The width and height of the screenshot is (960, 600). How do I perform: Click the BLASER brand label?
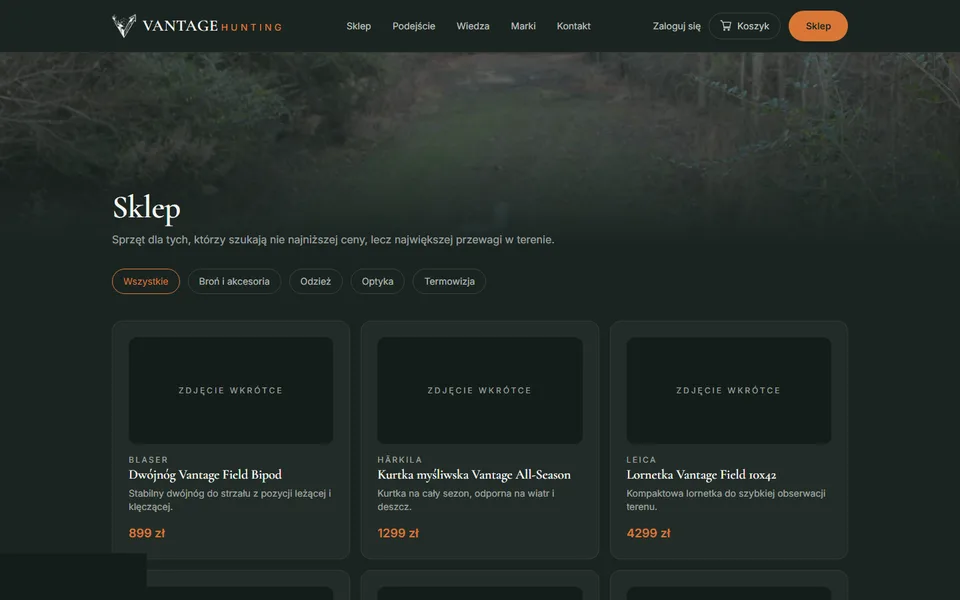coord(148,460)
